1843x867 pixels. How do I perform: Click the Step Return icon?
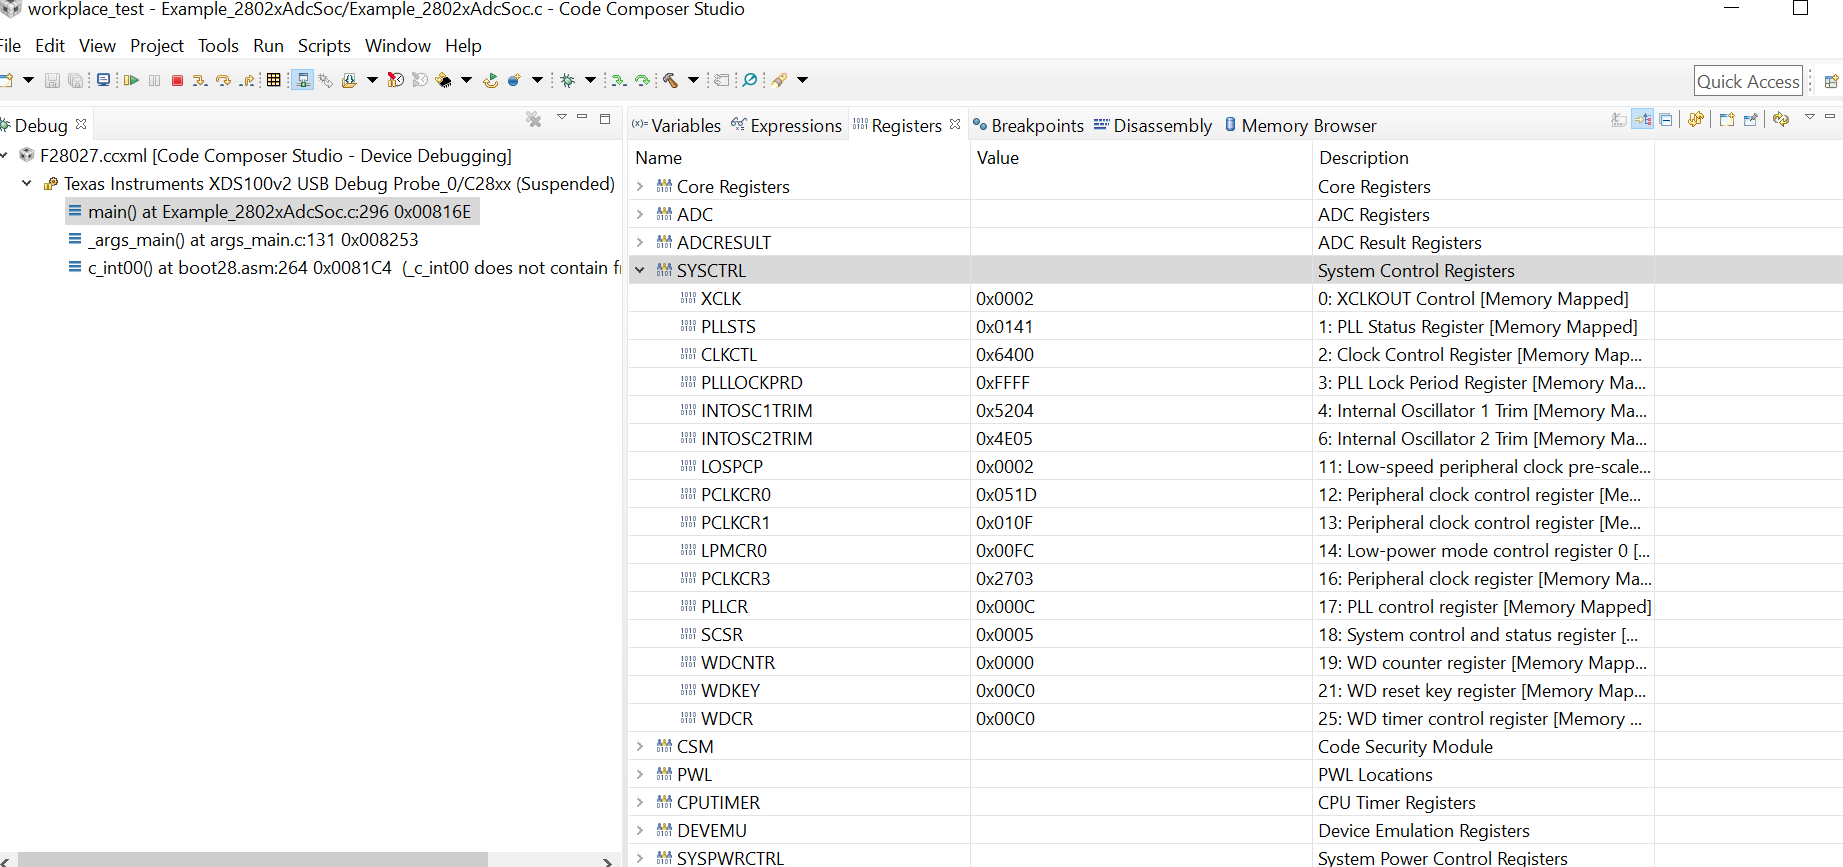(247, 80)
